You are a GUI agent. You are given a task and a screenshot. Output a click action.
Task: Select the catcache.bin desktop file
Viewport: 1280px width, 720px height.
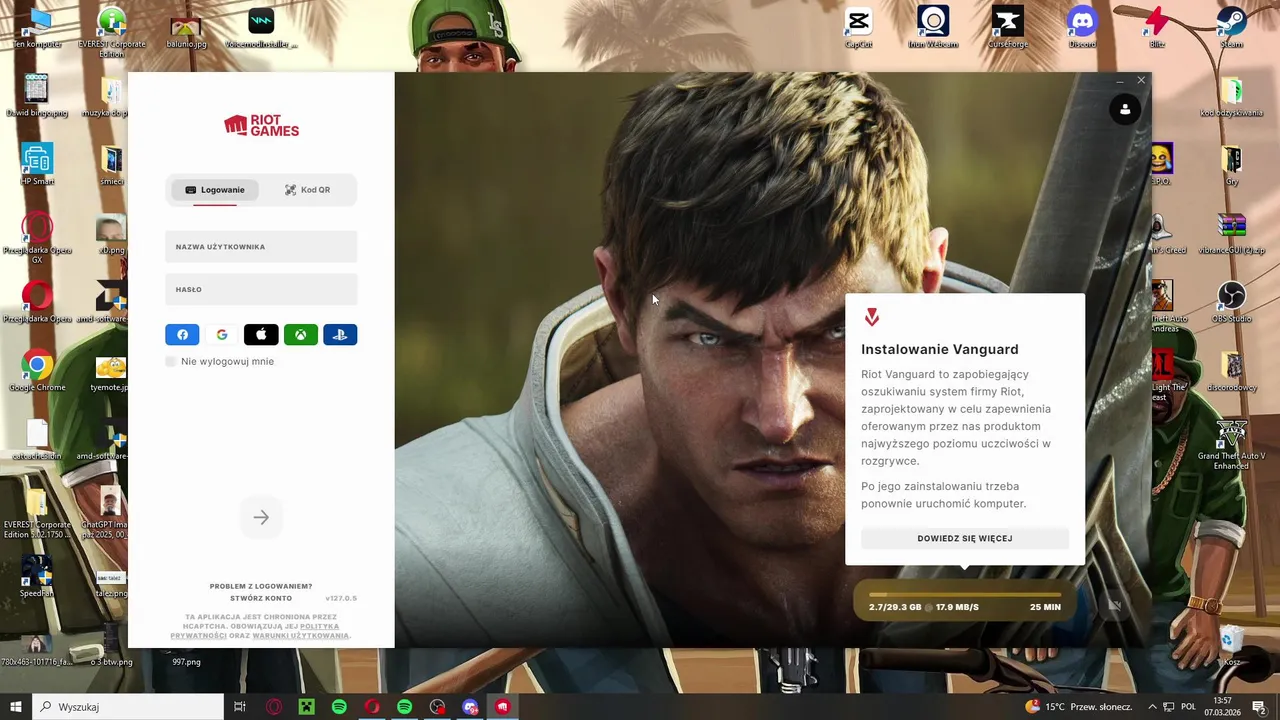coord(37,440)
